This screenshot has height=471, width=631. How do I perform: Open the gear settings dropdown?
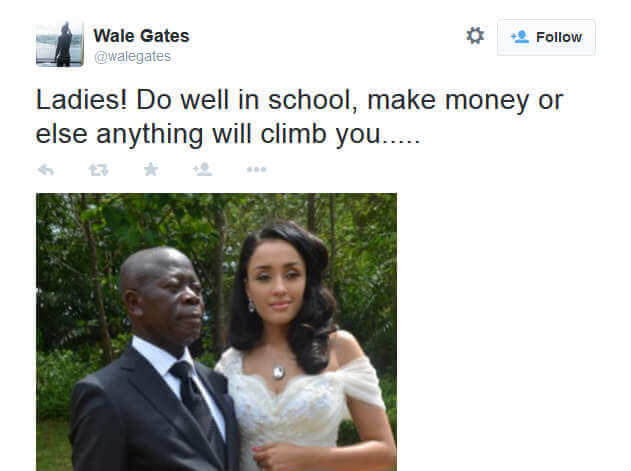[x=475, y=36]
